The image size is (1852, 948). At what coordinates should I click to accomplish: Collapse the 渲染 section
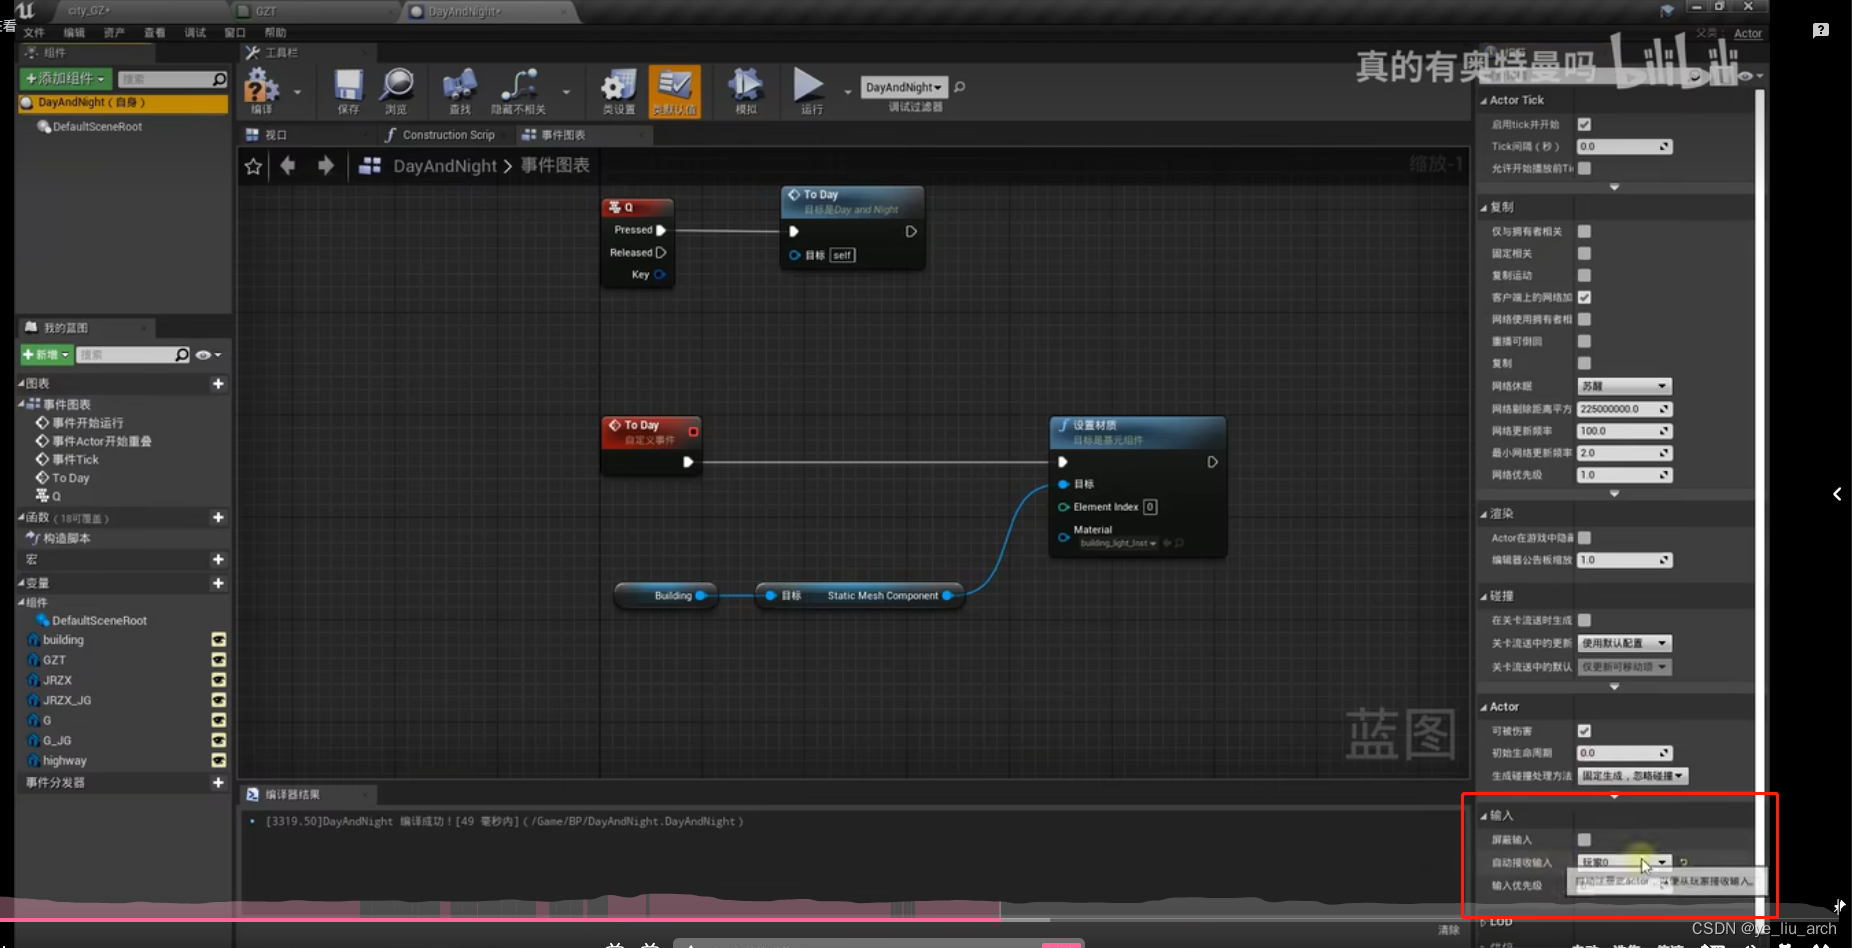1483,514
